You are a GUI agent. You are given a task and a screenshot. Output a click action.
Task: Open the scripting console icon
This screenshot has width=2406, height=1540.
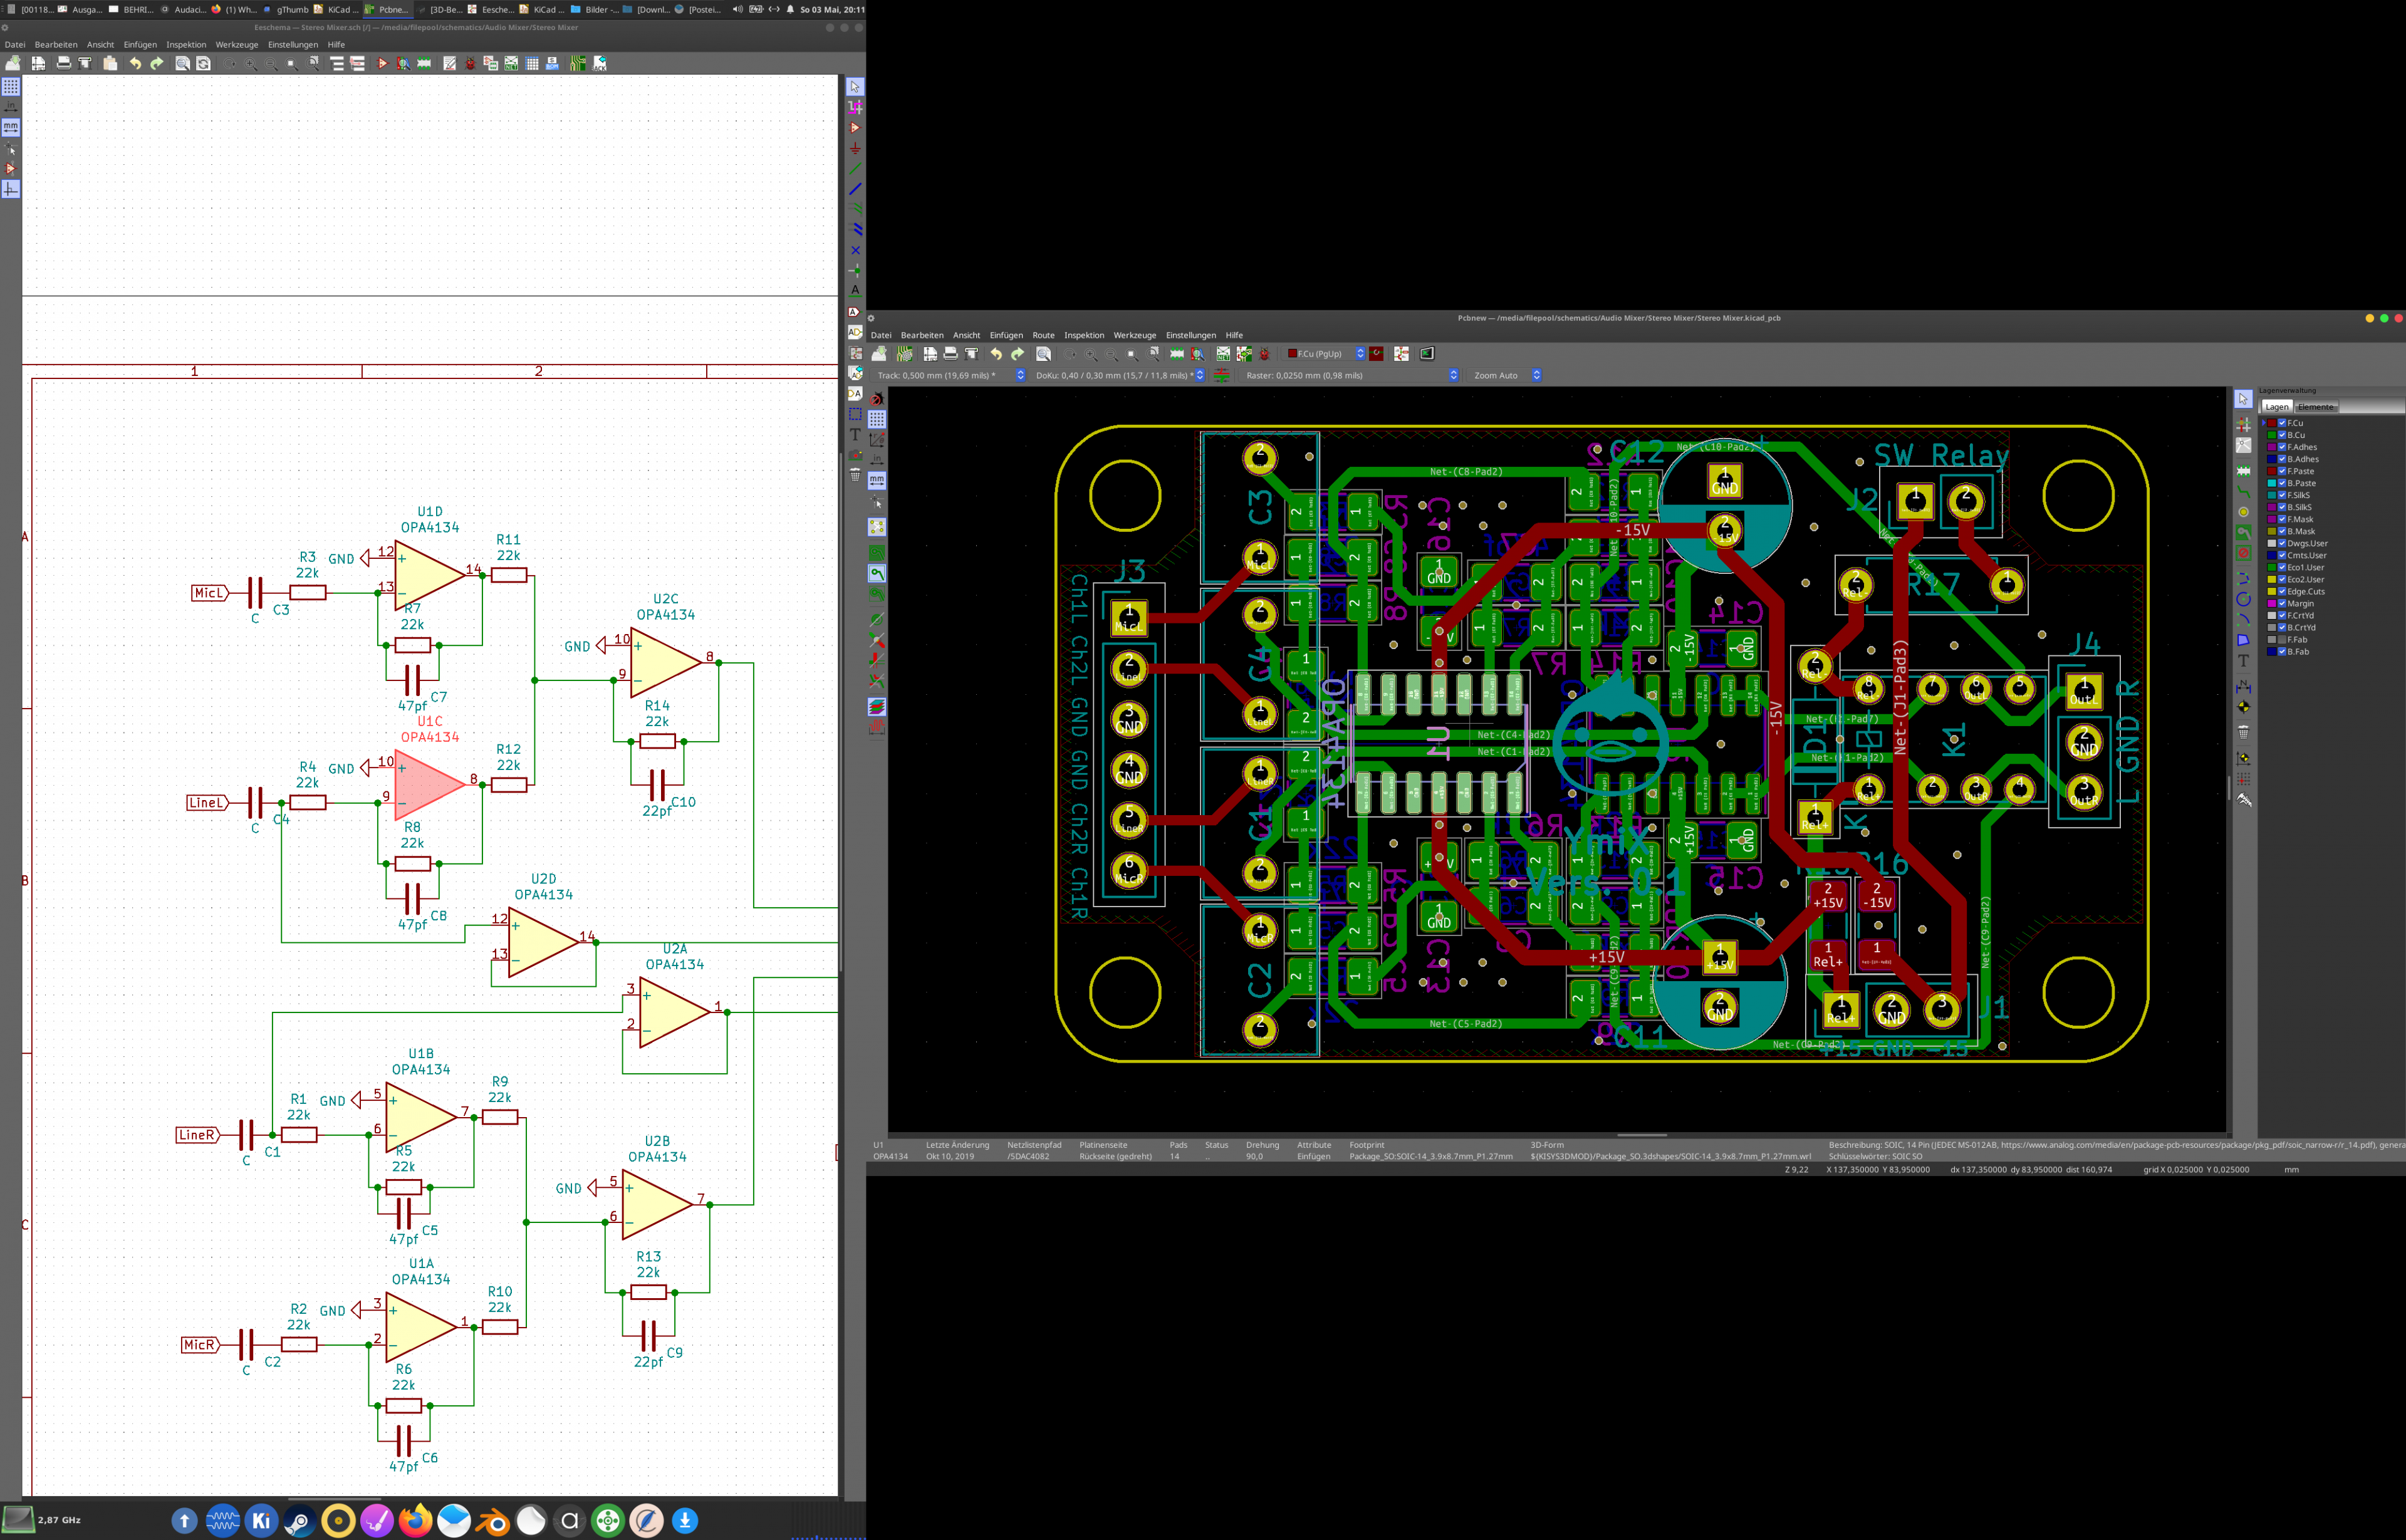(1427, 354)
